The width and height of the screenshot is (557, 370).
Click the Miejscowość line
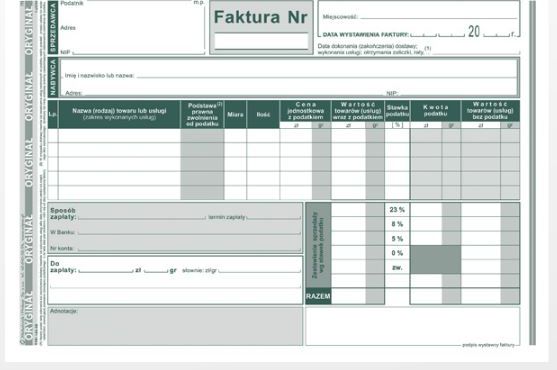438,16
